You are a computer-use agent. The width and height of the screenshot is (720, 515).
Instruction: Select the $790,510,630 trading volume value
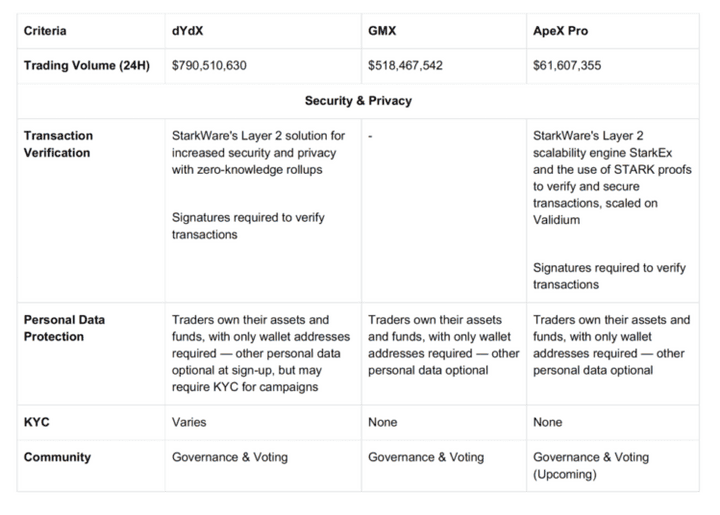(x=222, y=66)
